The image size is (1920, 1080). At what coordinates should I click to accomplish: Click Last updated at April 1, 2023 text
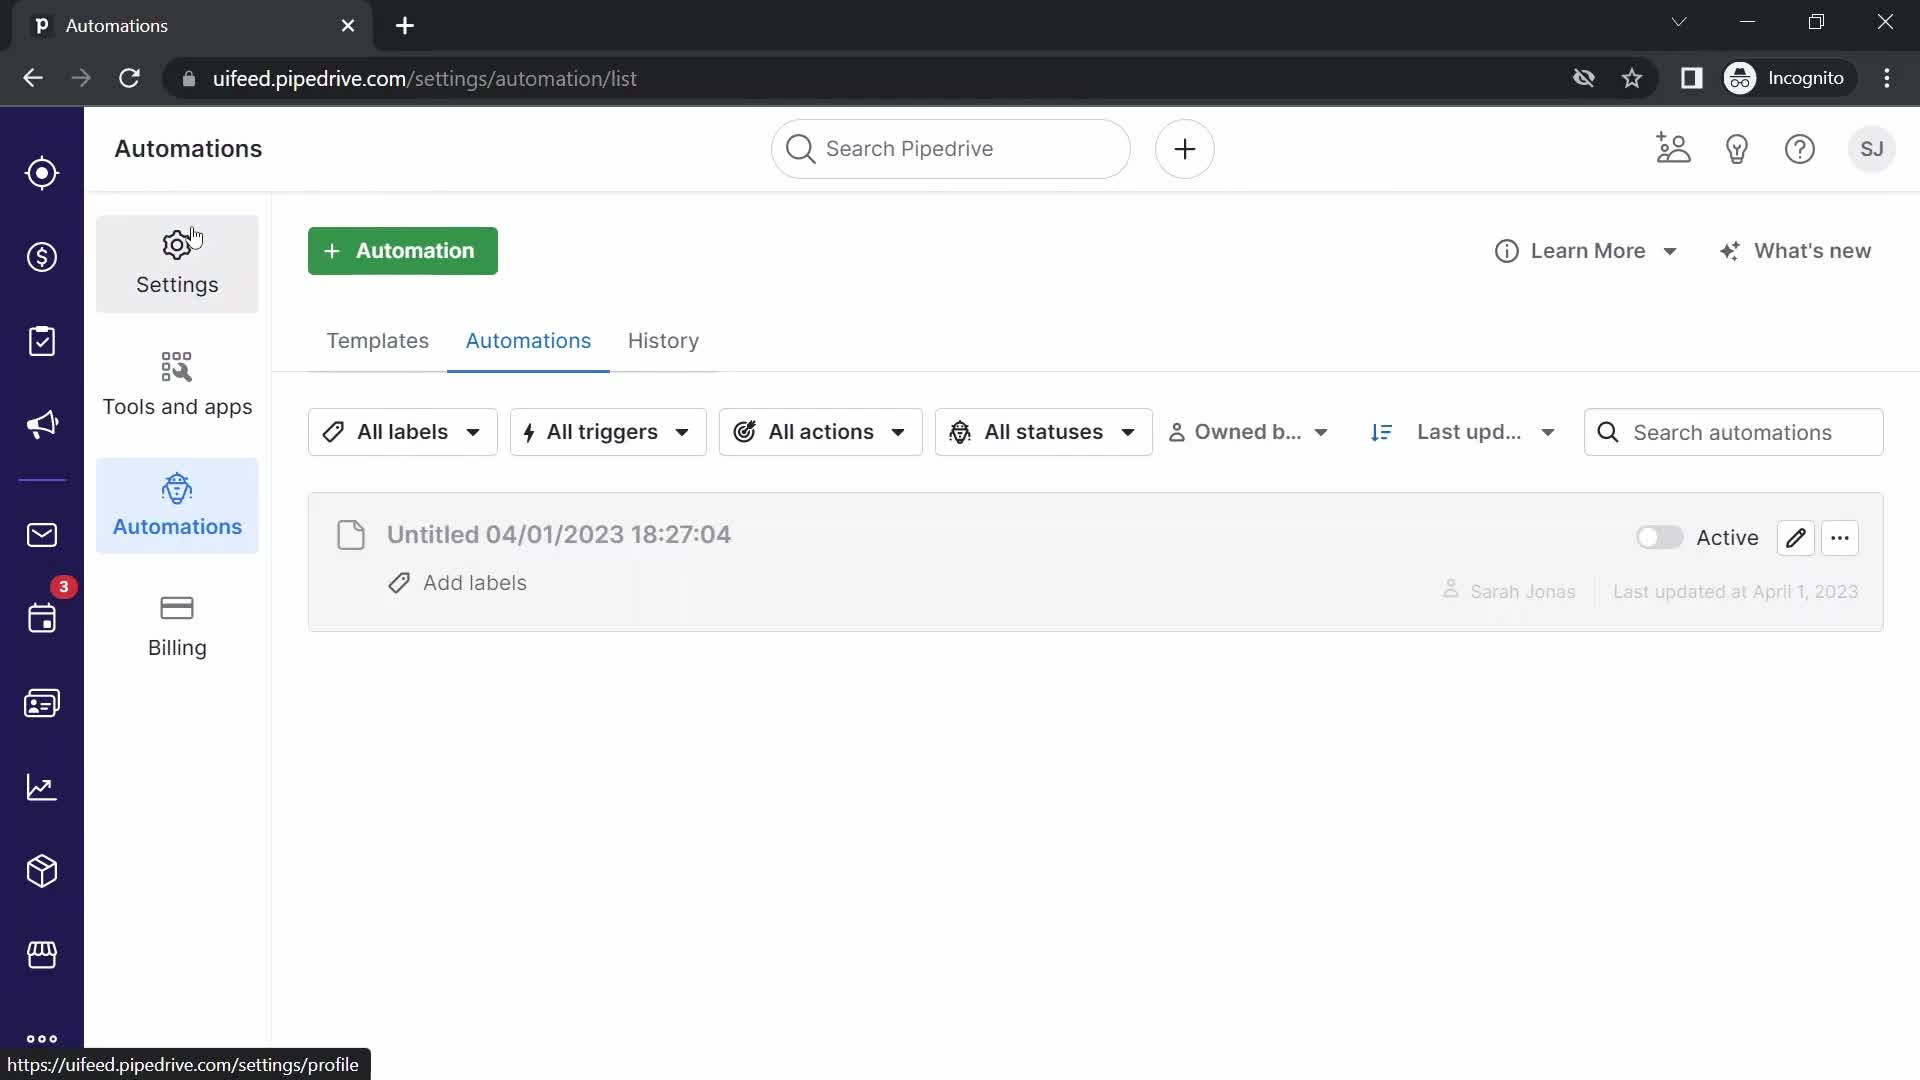point(1735,592)
